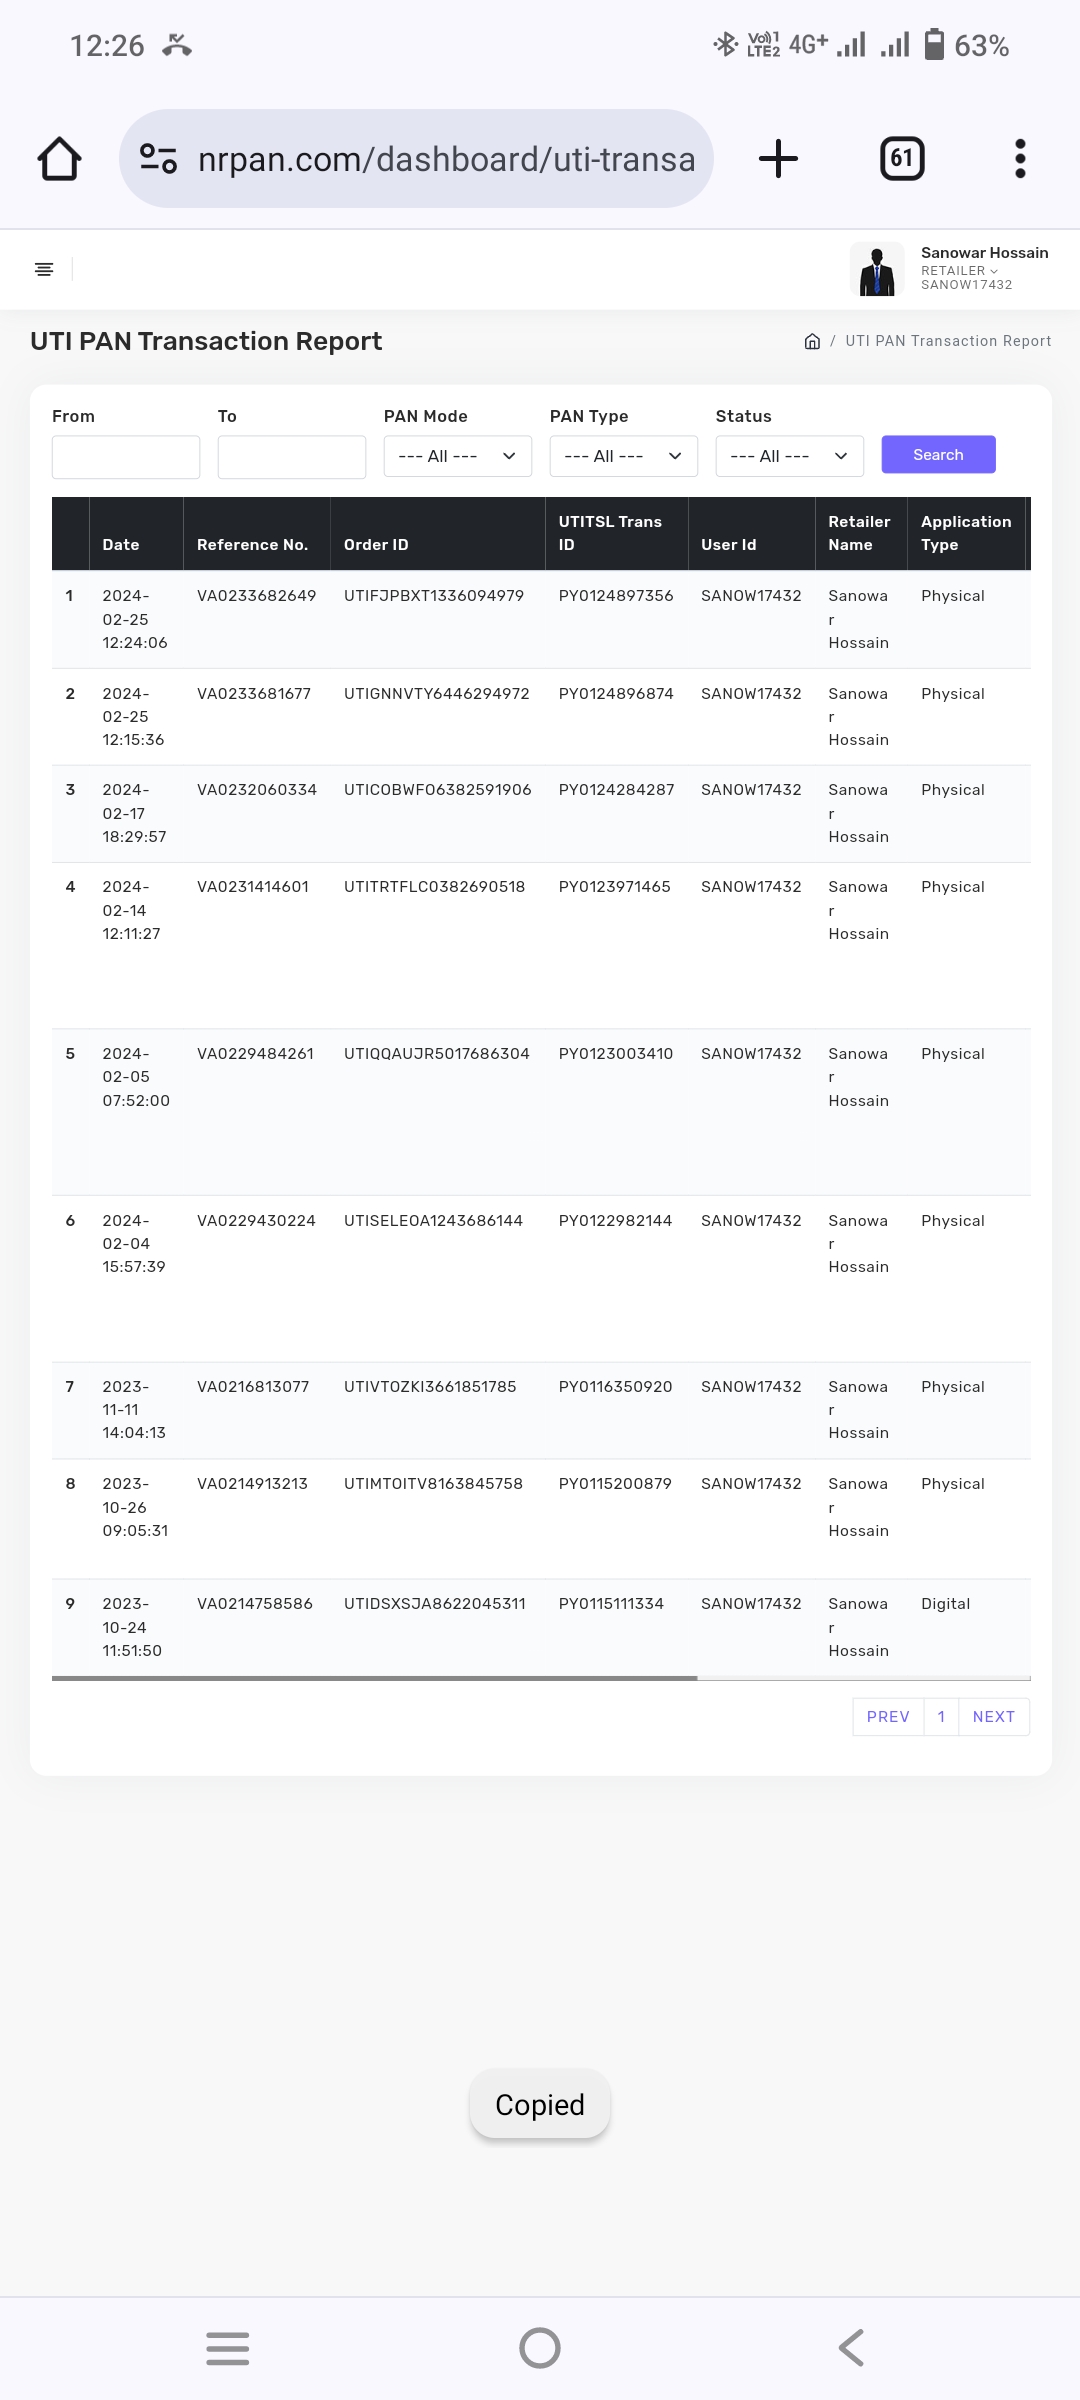The height and width of the screenshot is (2400, 1080).
Task: Open Chrome three-dot overflow menu
Action: point(1020,159)
